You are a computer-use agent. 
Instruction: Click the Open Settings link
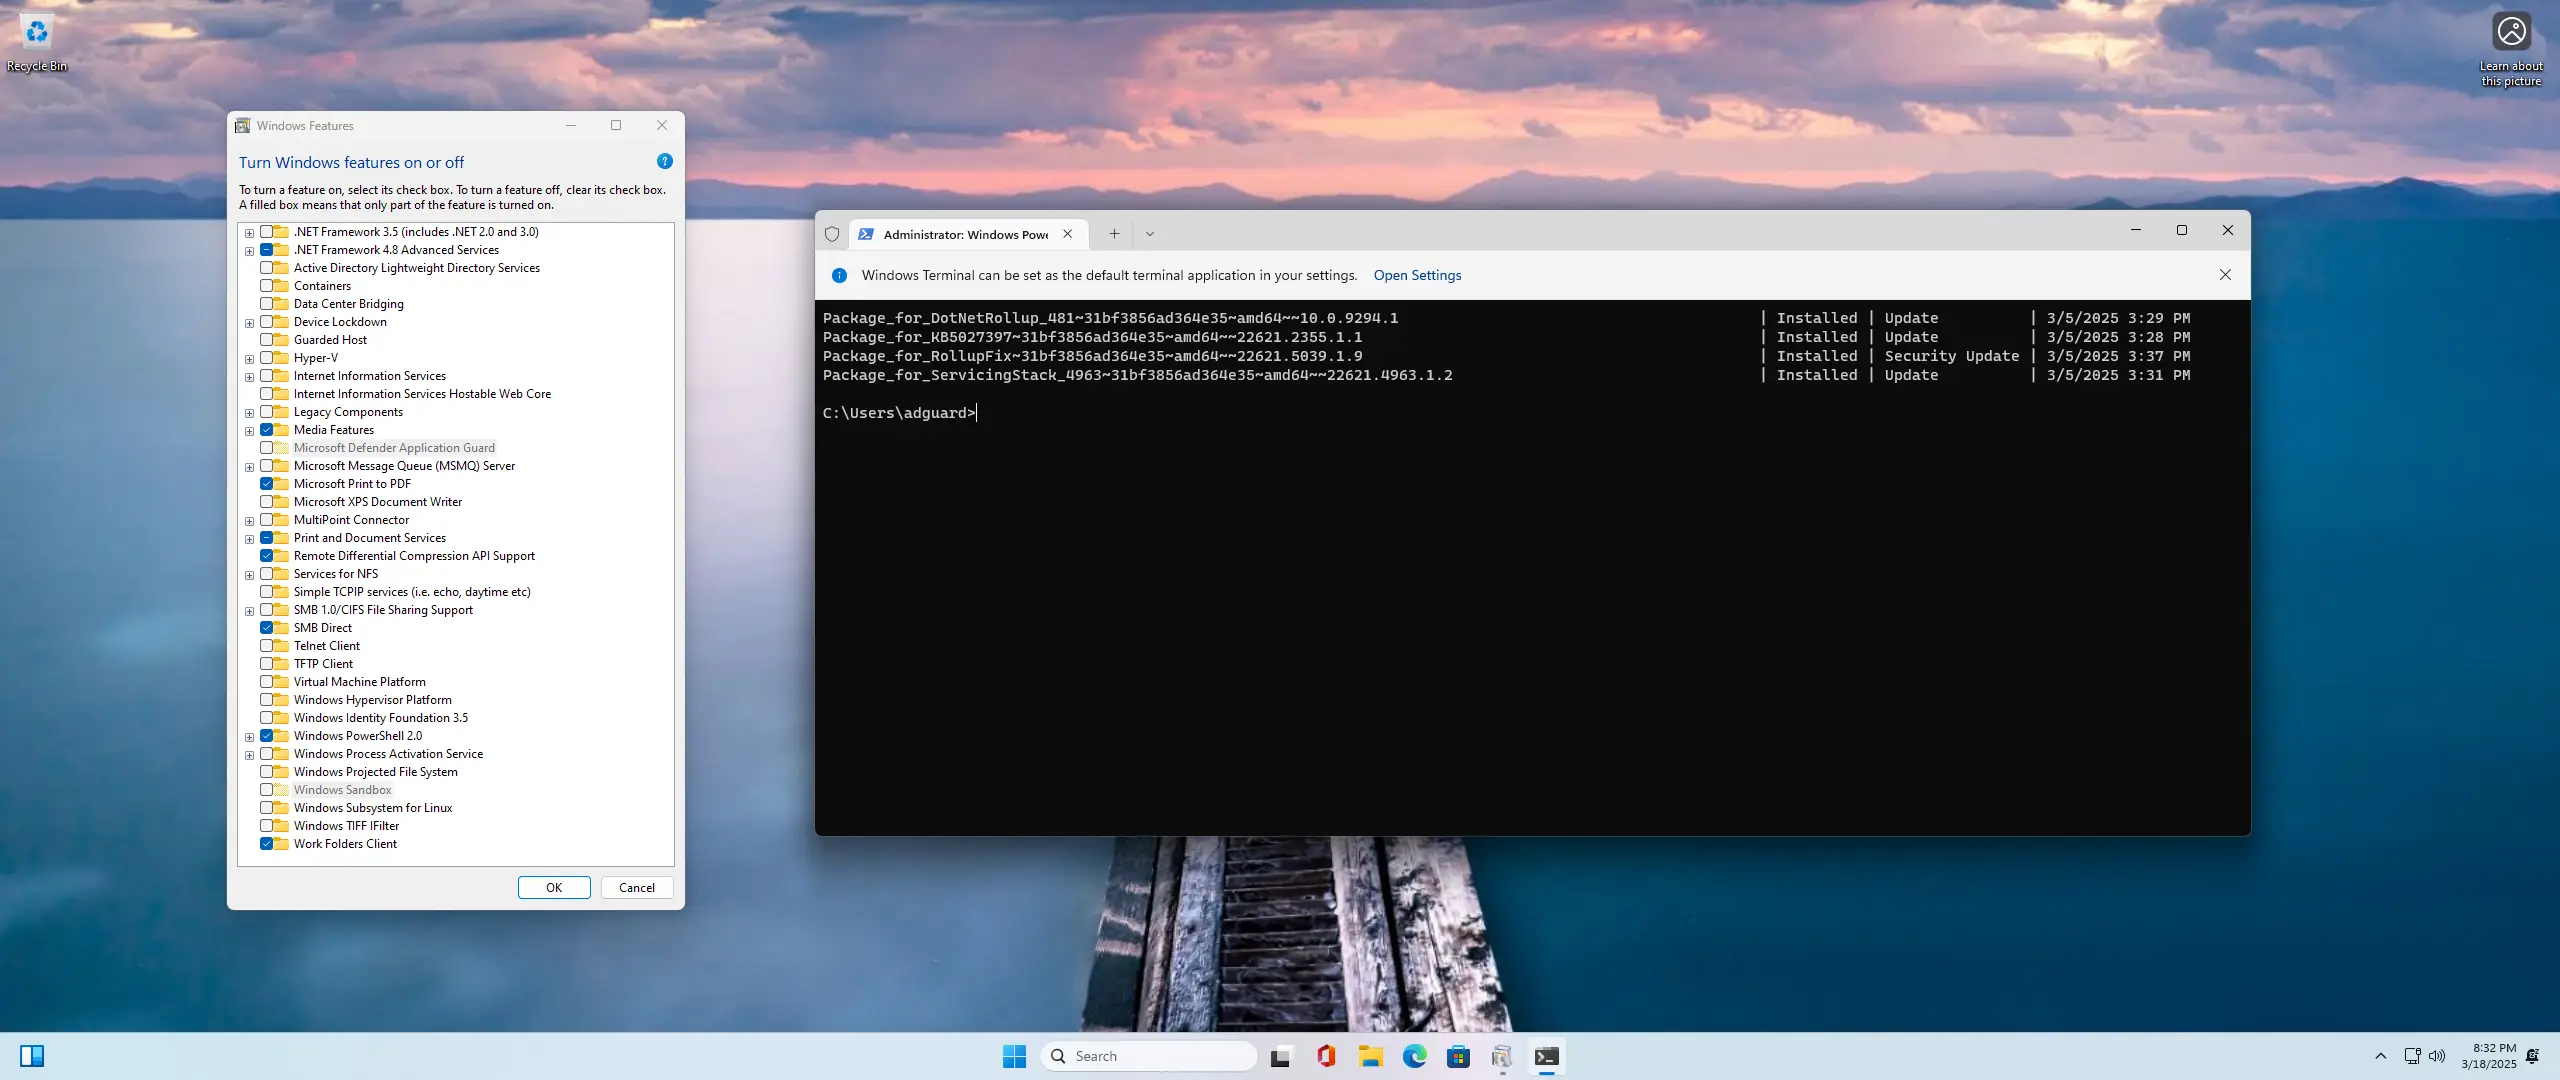coord(1417,275)
